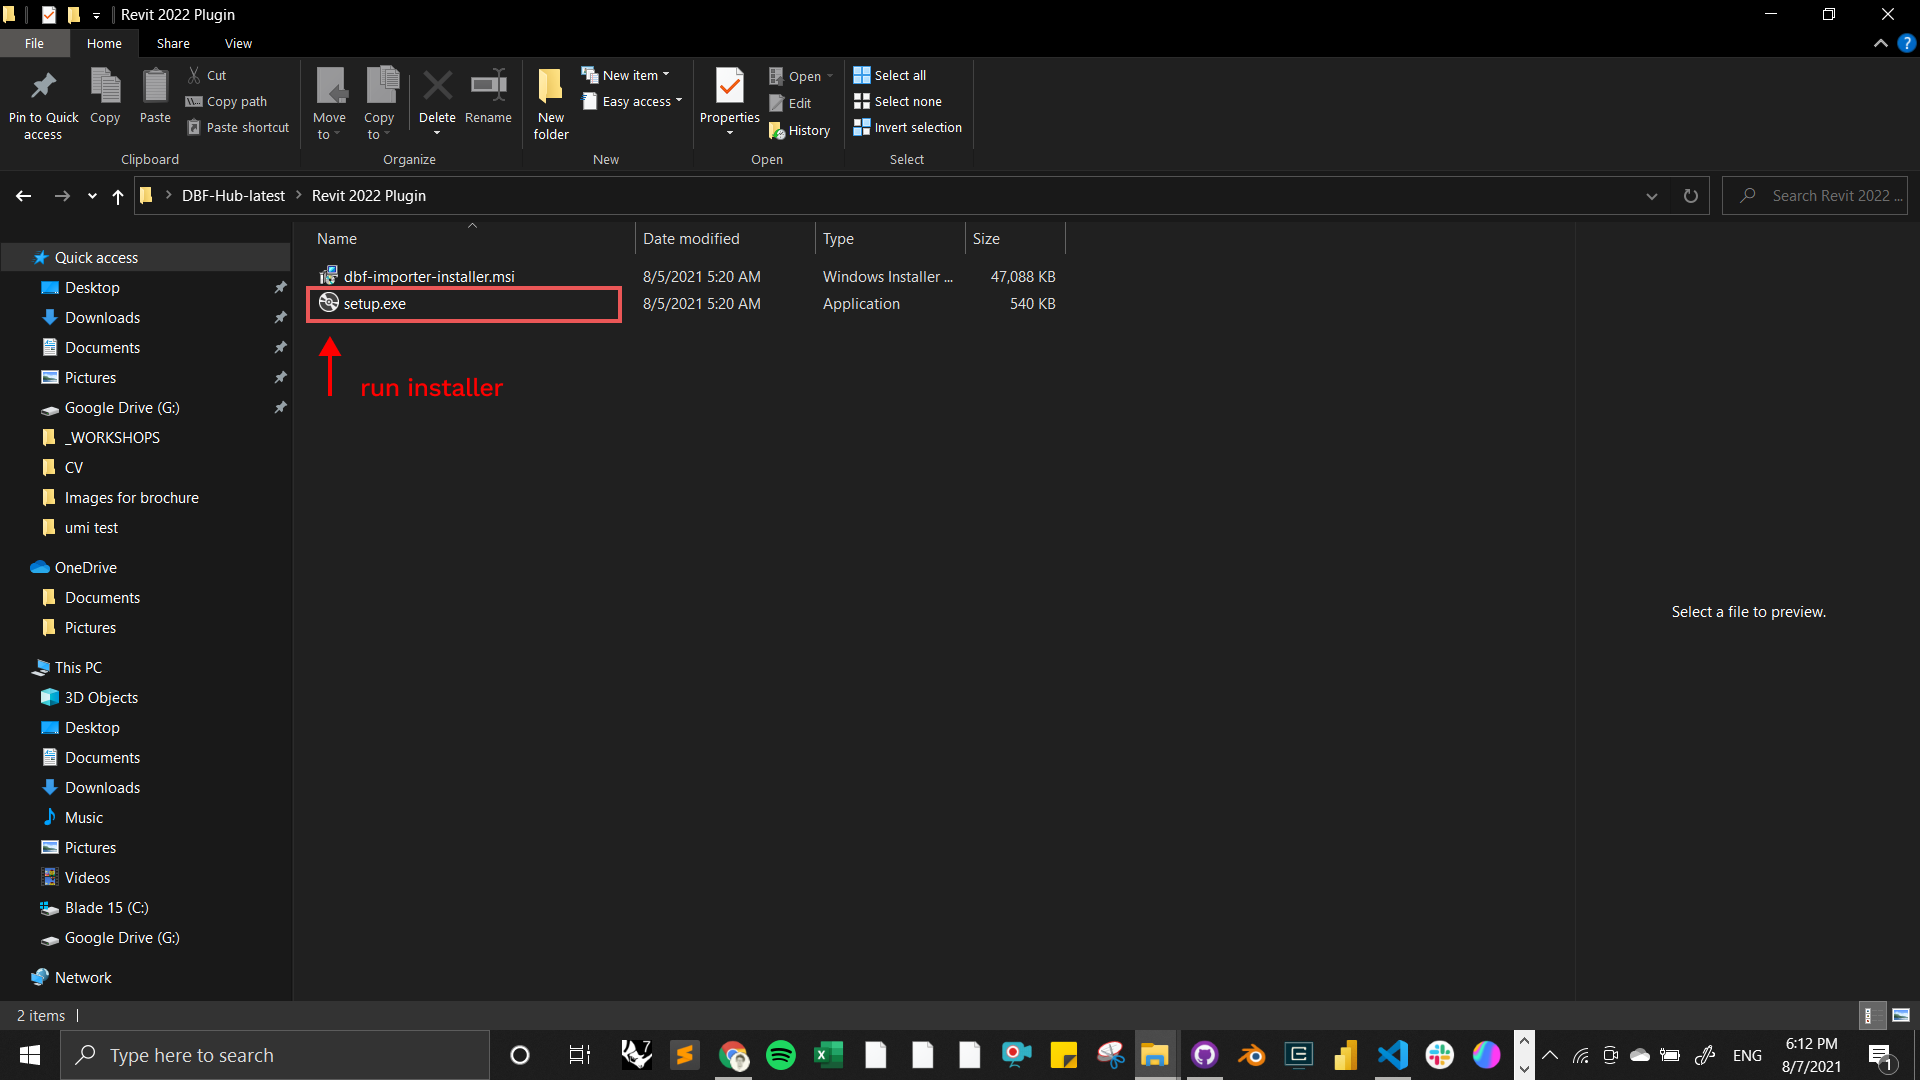Click the Edit ribbon command

(x=790, y=103)
